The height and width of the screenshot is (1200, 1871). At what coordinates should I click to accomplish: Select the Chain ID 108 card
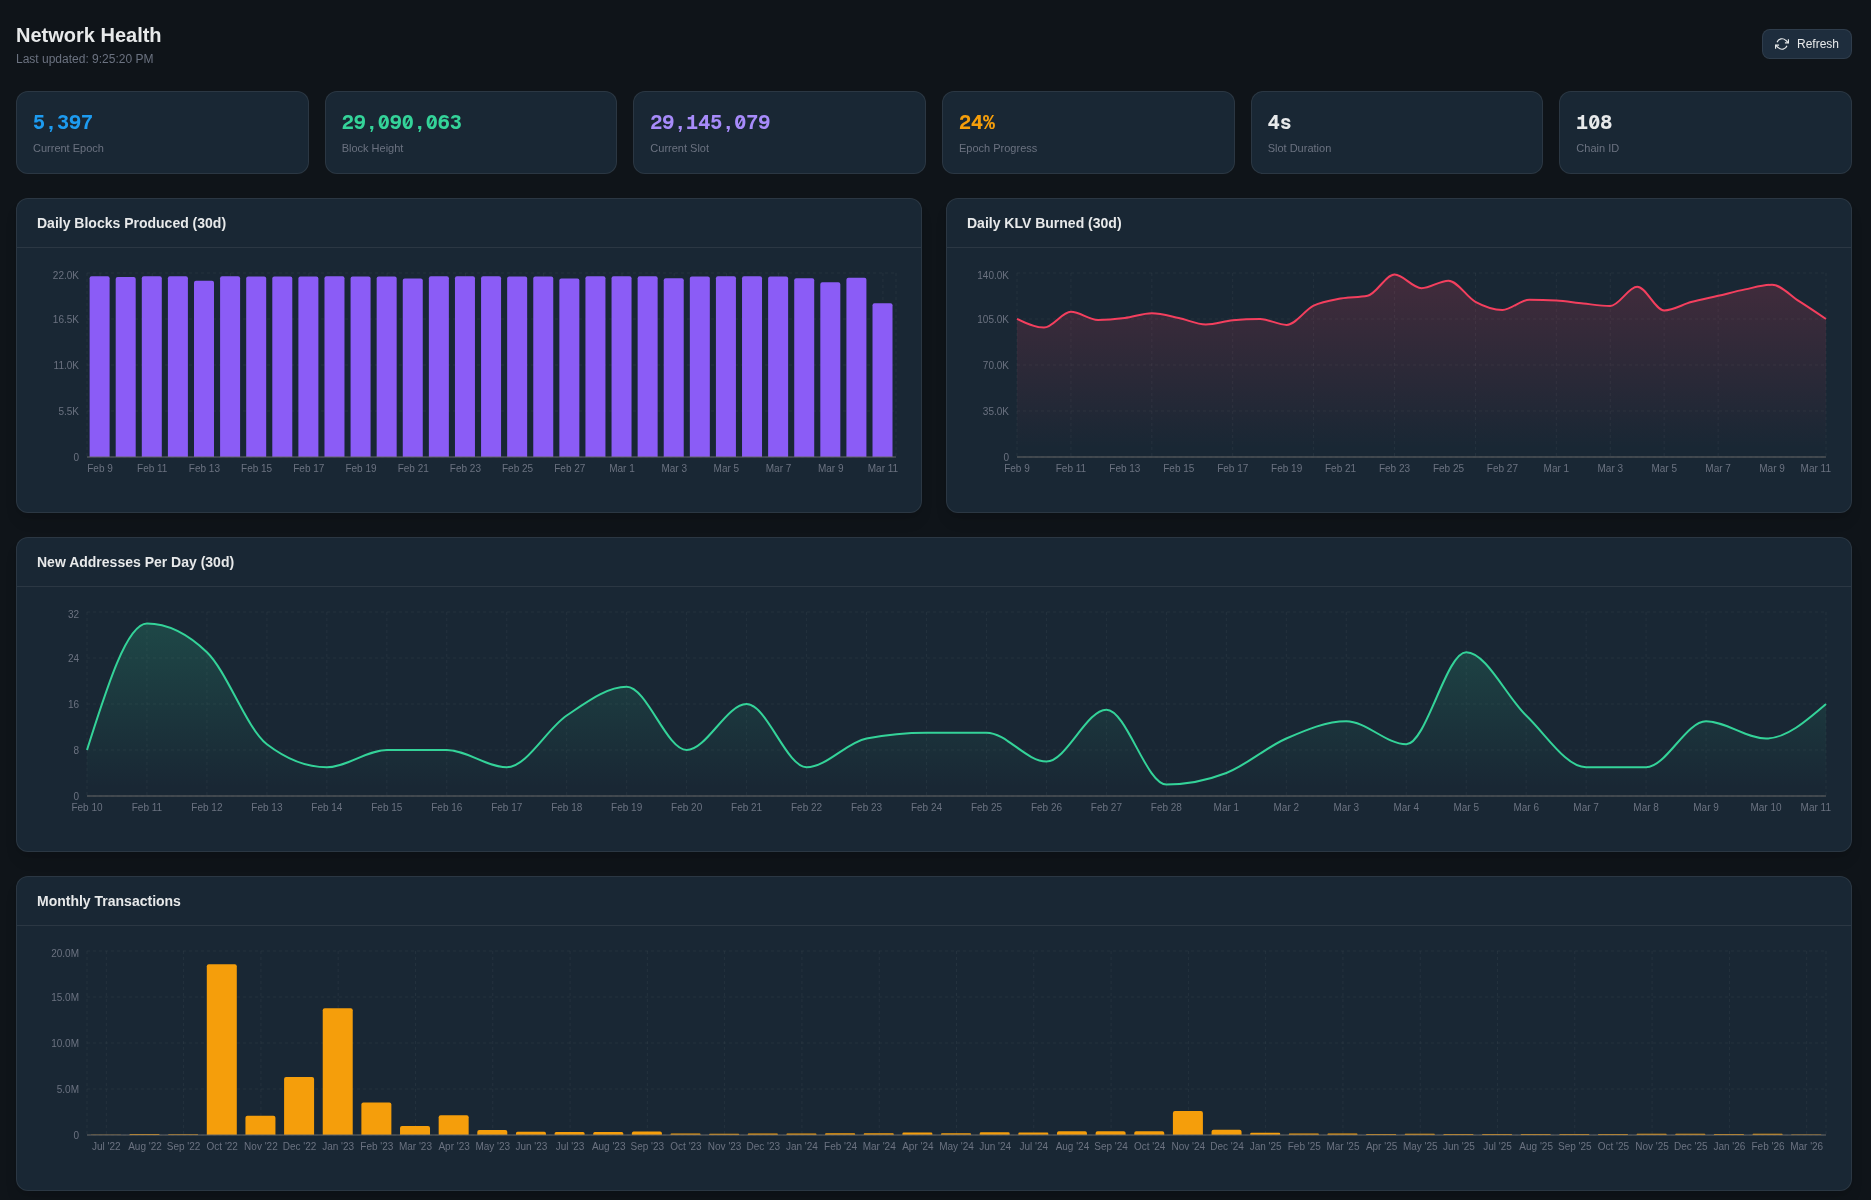(x=1705, y=132)
